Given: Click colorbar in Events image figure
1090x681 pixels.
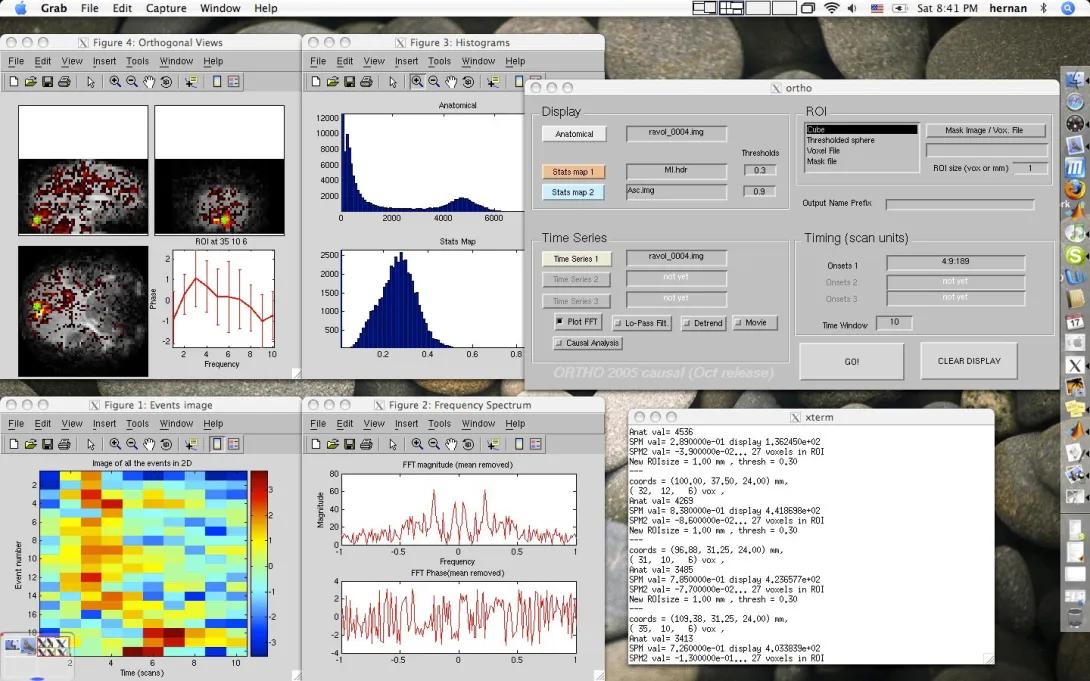Looking at the screenshot, I should [259, 564].
